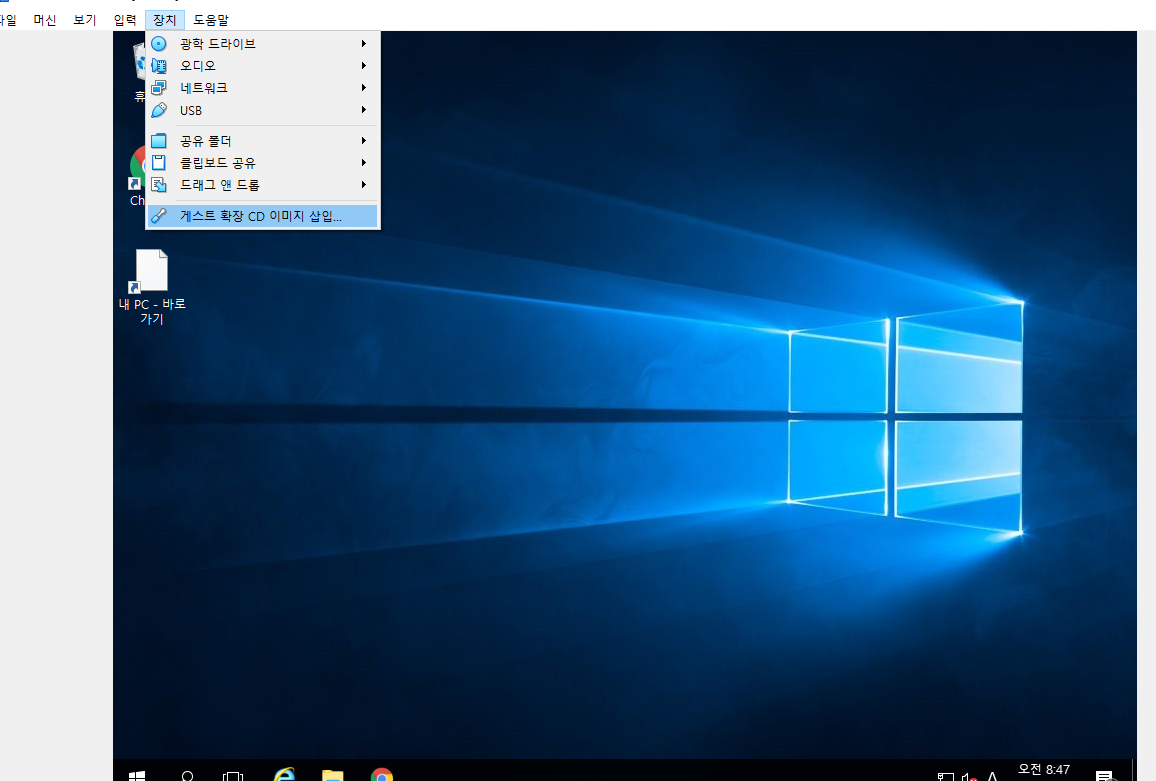Click the taskbar search magnifier icon
This screenshot has height=781, width=1156.
187,776
